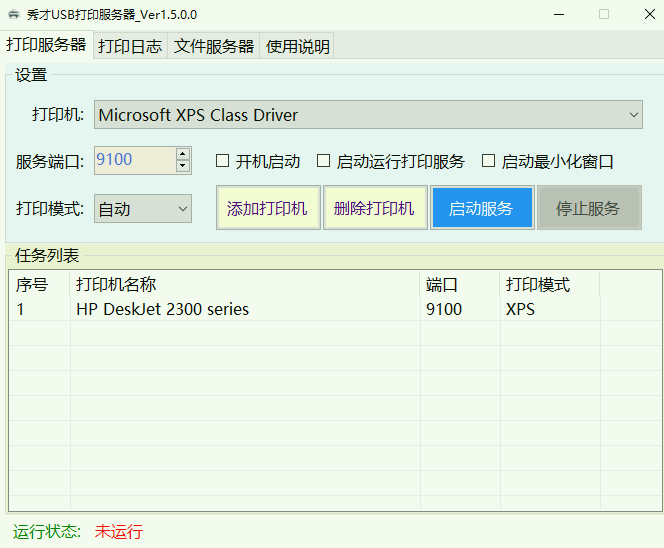Click the printer app icon in title bar
Viewport: 664px width, 548px height.
pyautogui.click(x=13, y=14)
